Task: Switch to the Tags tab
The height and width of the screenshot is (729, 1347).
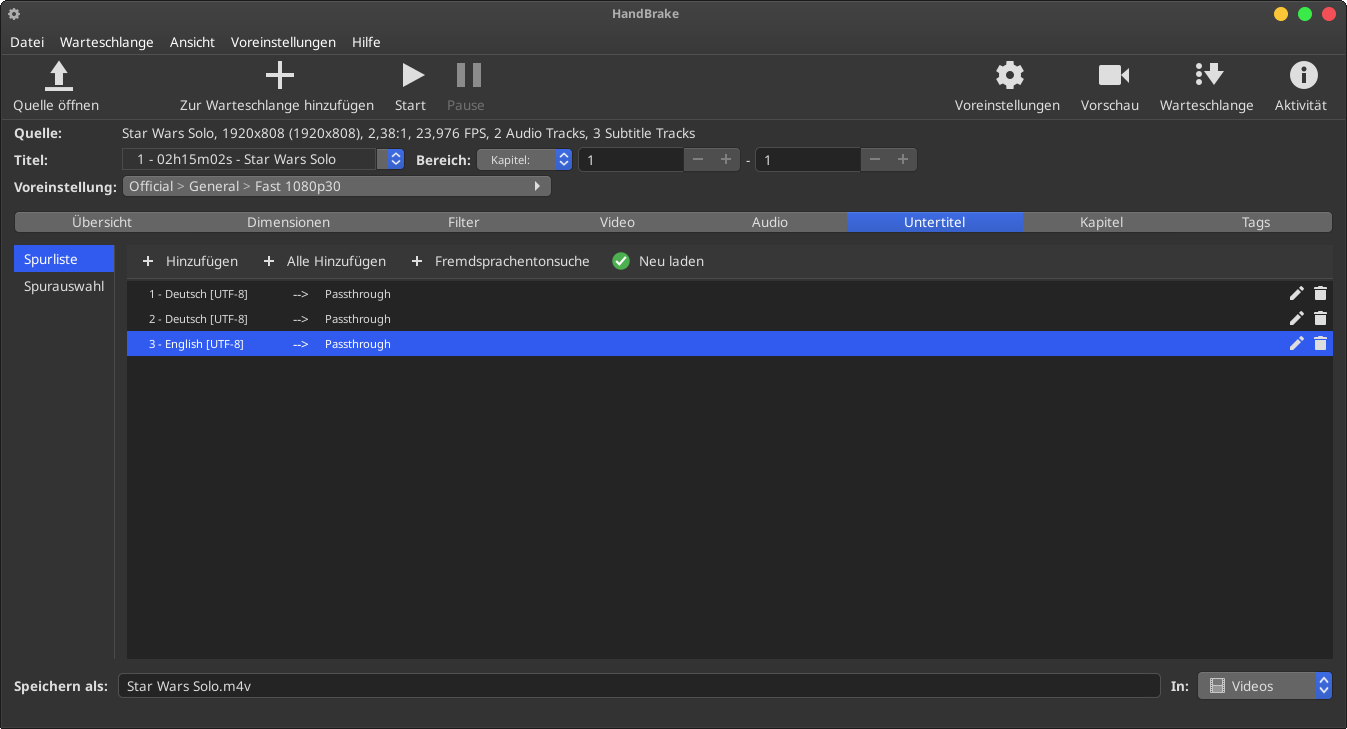Action: [1256, 222]
